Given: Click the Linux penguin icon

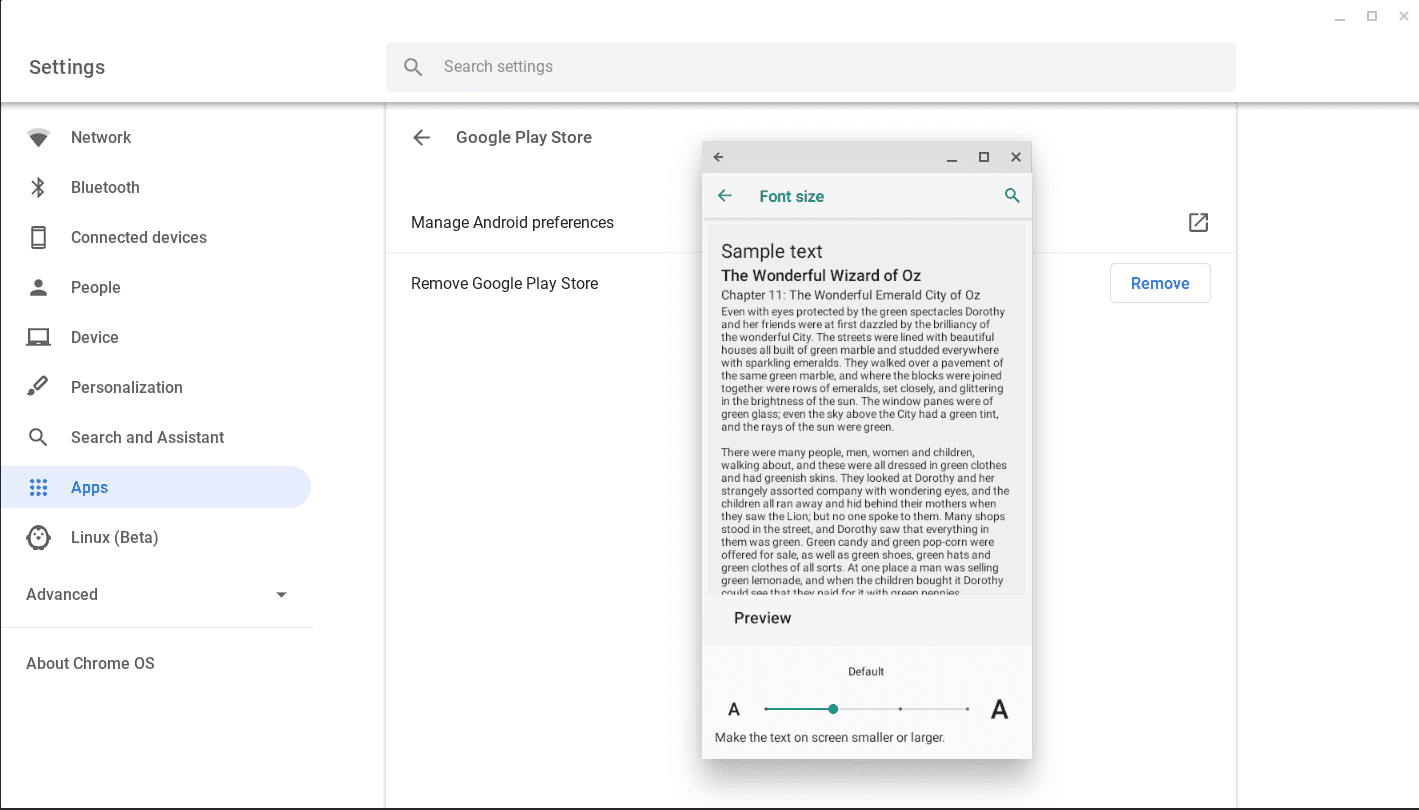Looking at the screenshot, I should (38, 538).
